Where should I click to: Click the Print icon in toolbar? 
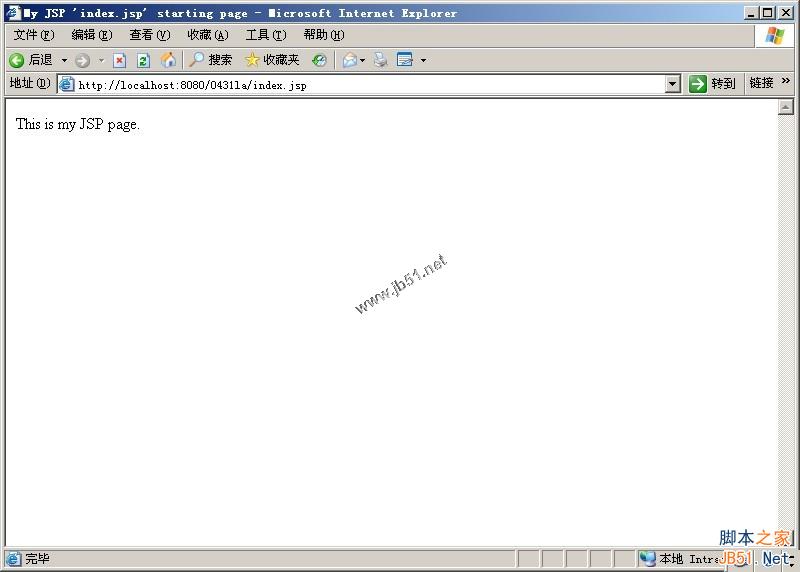[380, 60]
